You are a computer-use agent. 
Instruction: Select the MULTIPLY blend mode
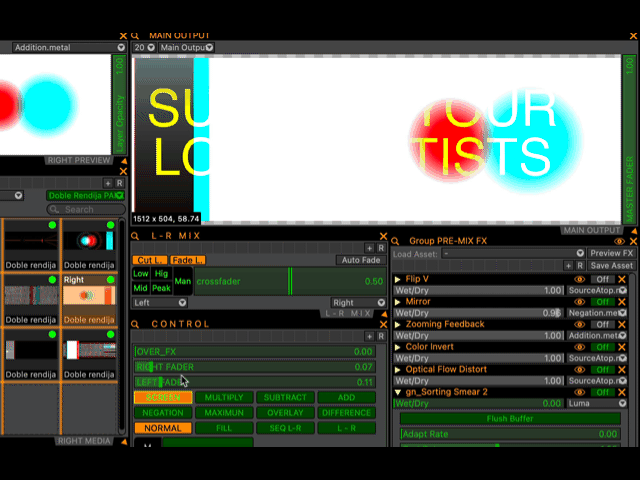224,398
